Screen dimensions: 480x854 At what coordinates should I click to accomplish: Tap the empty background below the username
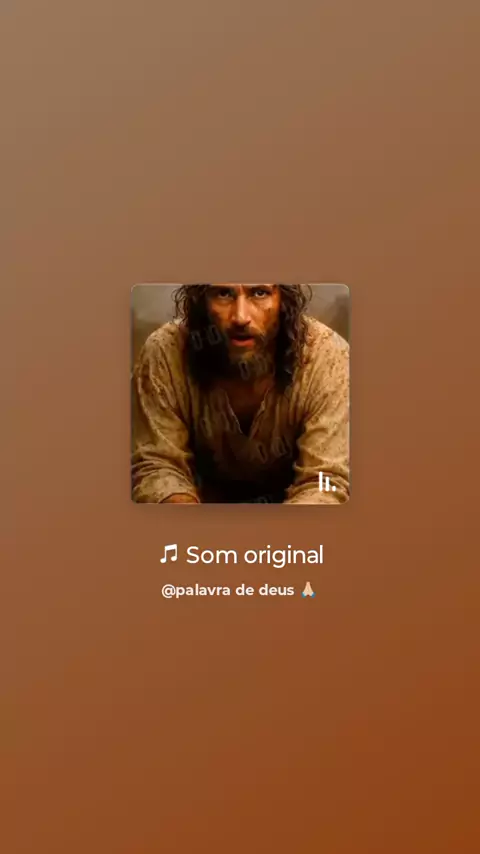point(240,724)
